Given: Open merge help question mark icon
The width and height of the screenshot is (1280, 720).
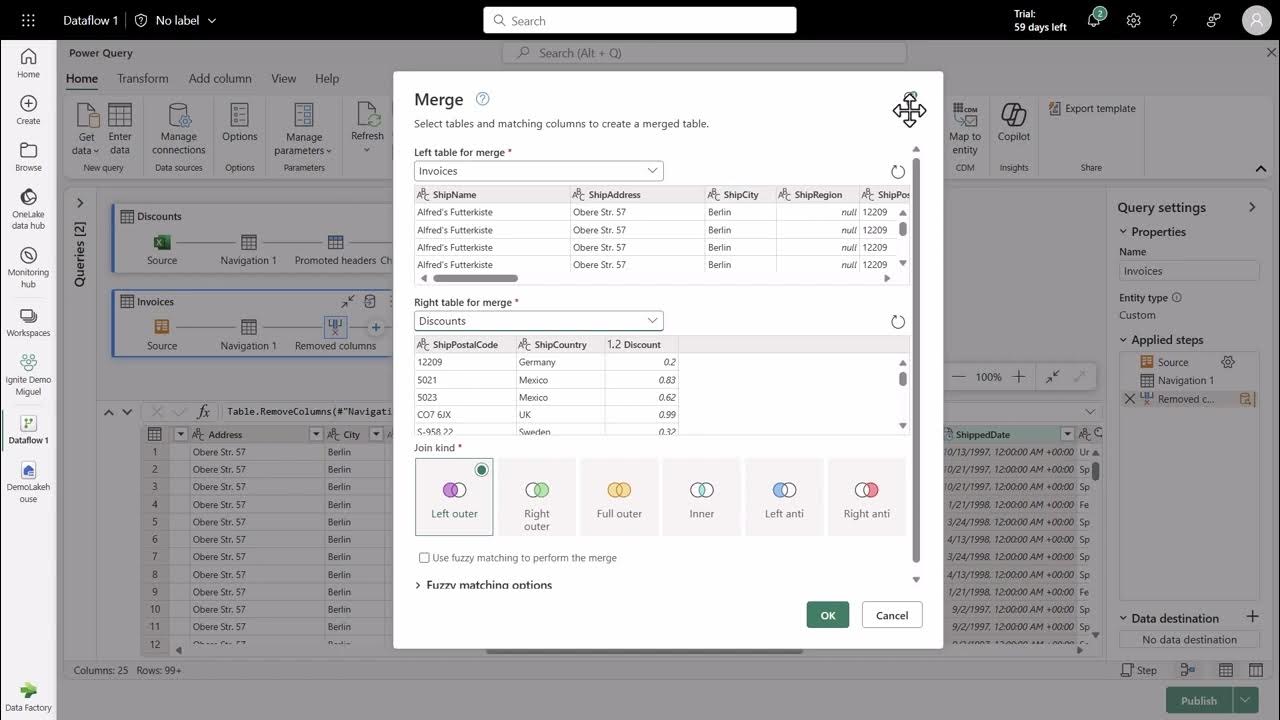Looking at the screenshot, I should click(483, 99).
